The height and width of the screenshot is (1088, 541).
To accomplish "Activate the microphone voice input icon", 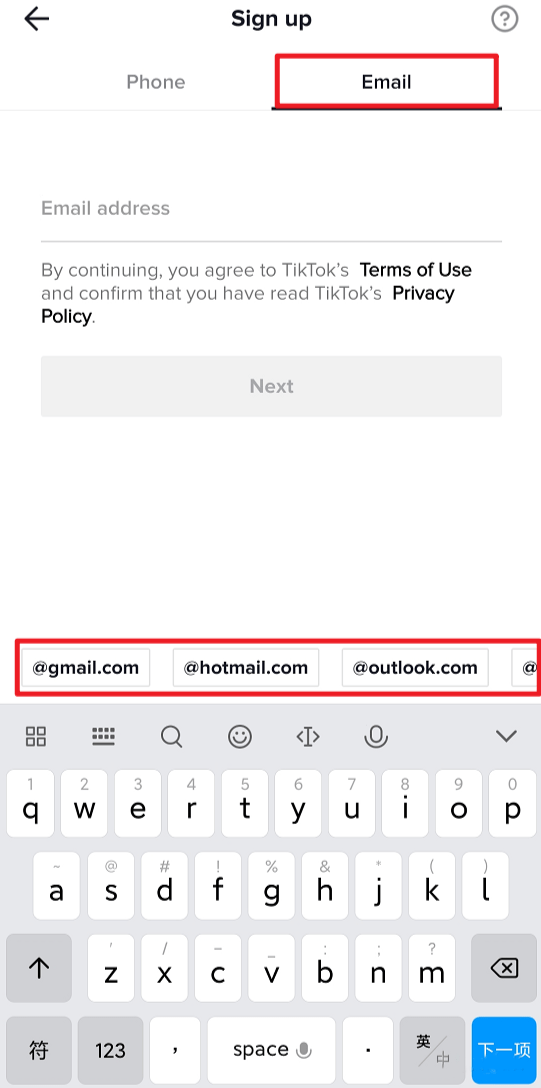I will [x=376, y=736].
